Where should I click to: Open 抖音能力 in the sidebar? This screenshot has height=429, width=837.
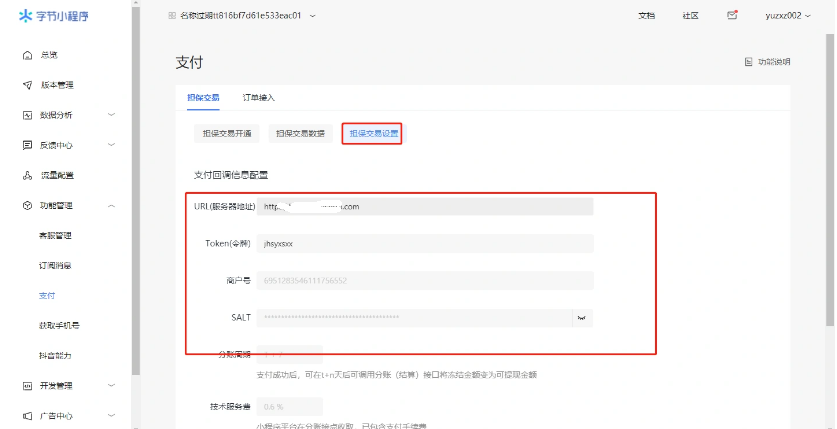(56, 355)
